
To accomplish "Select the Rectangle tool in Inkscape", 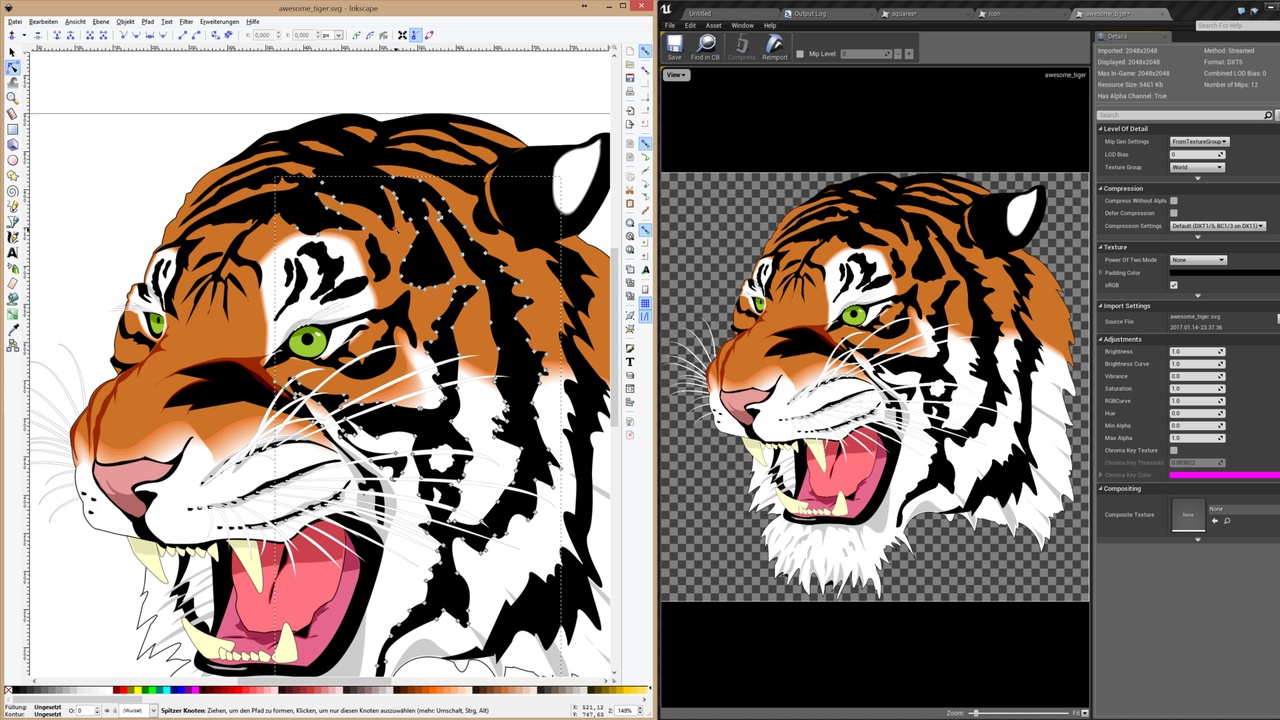I will coord(12,129).
